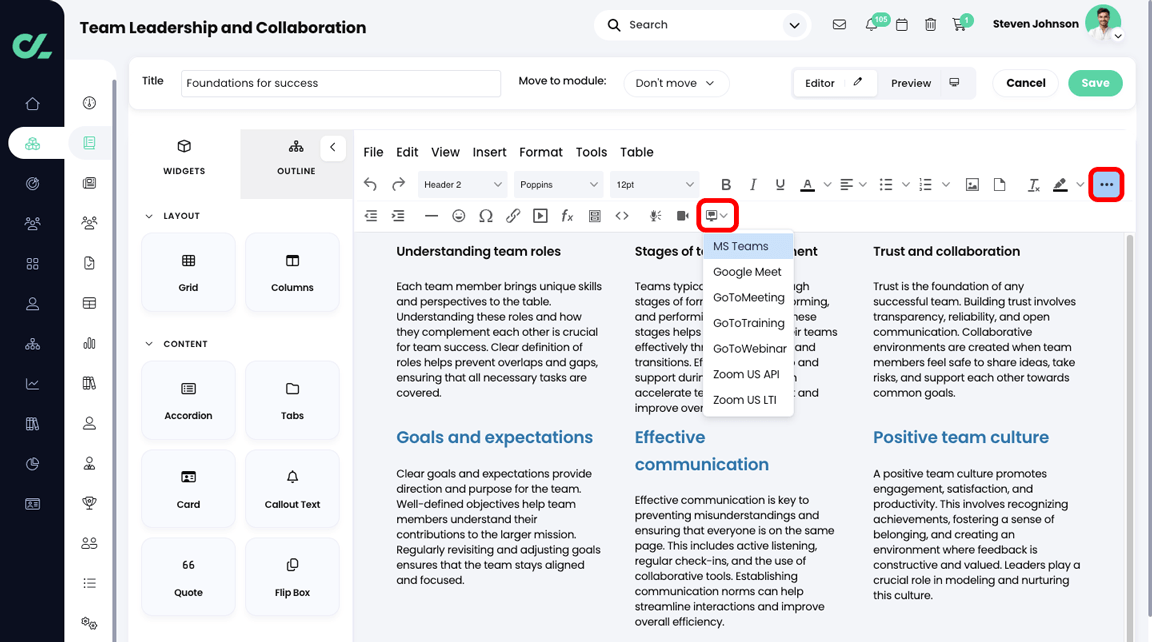Add the Flip Box widget

tap(292, 577)
